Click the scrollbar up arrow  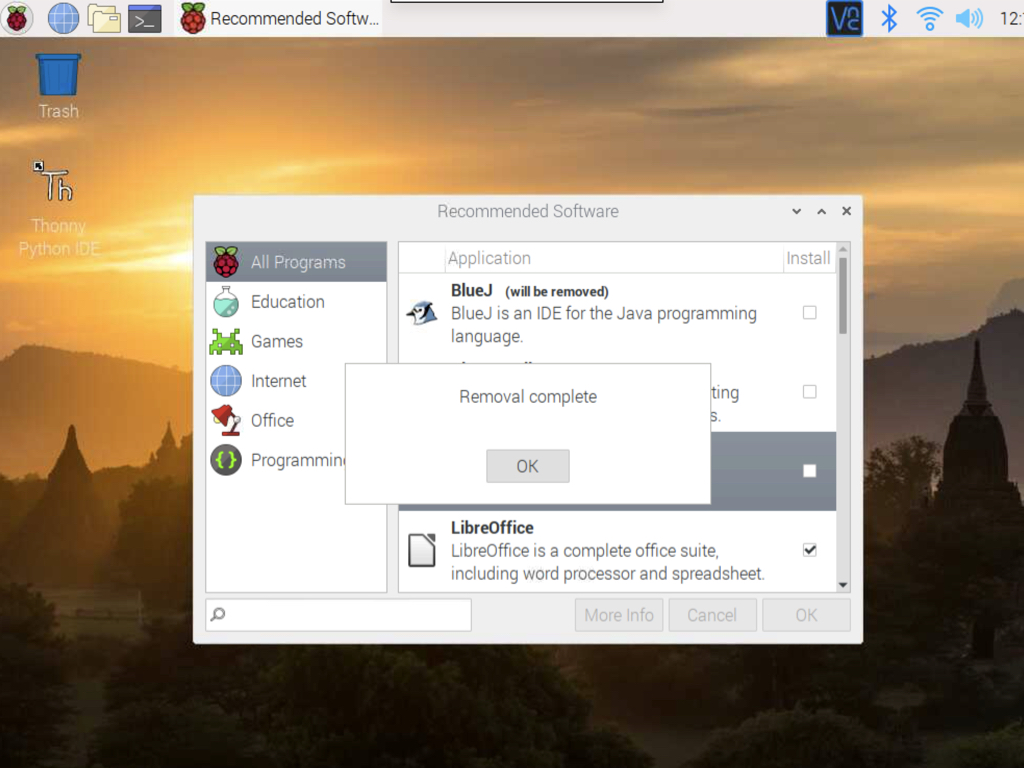point(843,249)
